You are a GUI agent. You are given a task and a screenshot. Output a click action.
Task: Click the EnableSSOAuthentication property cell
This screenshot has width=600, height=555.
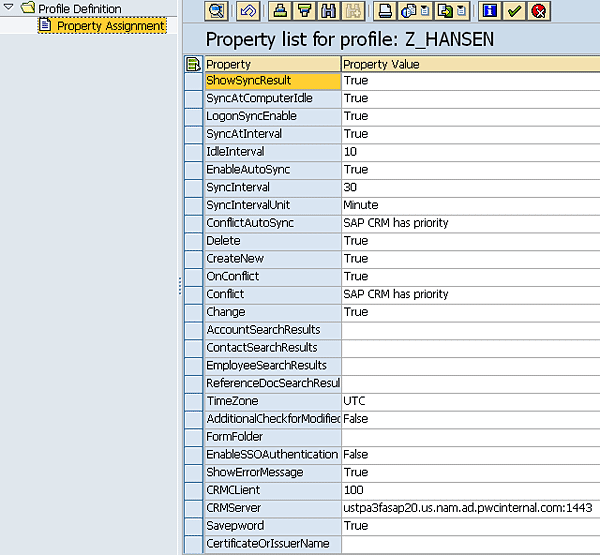[x=272, y=455]
